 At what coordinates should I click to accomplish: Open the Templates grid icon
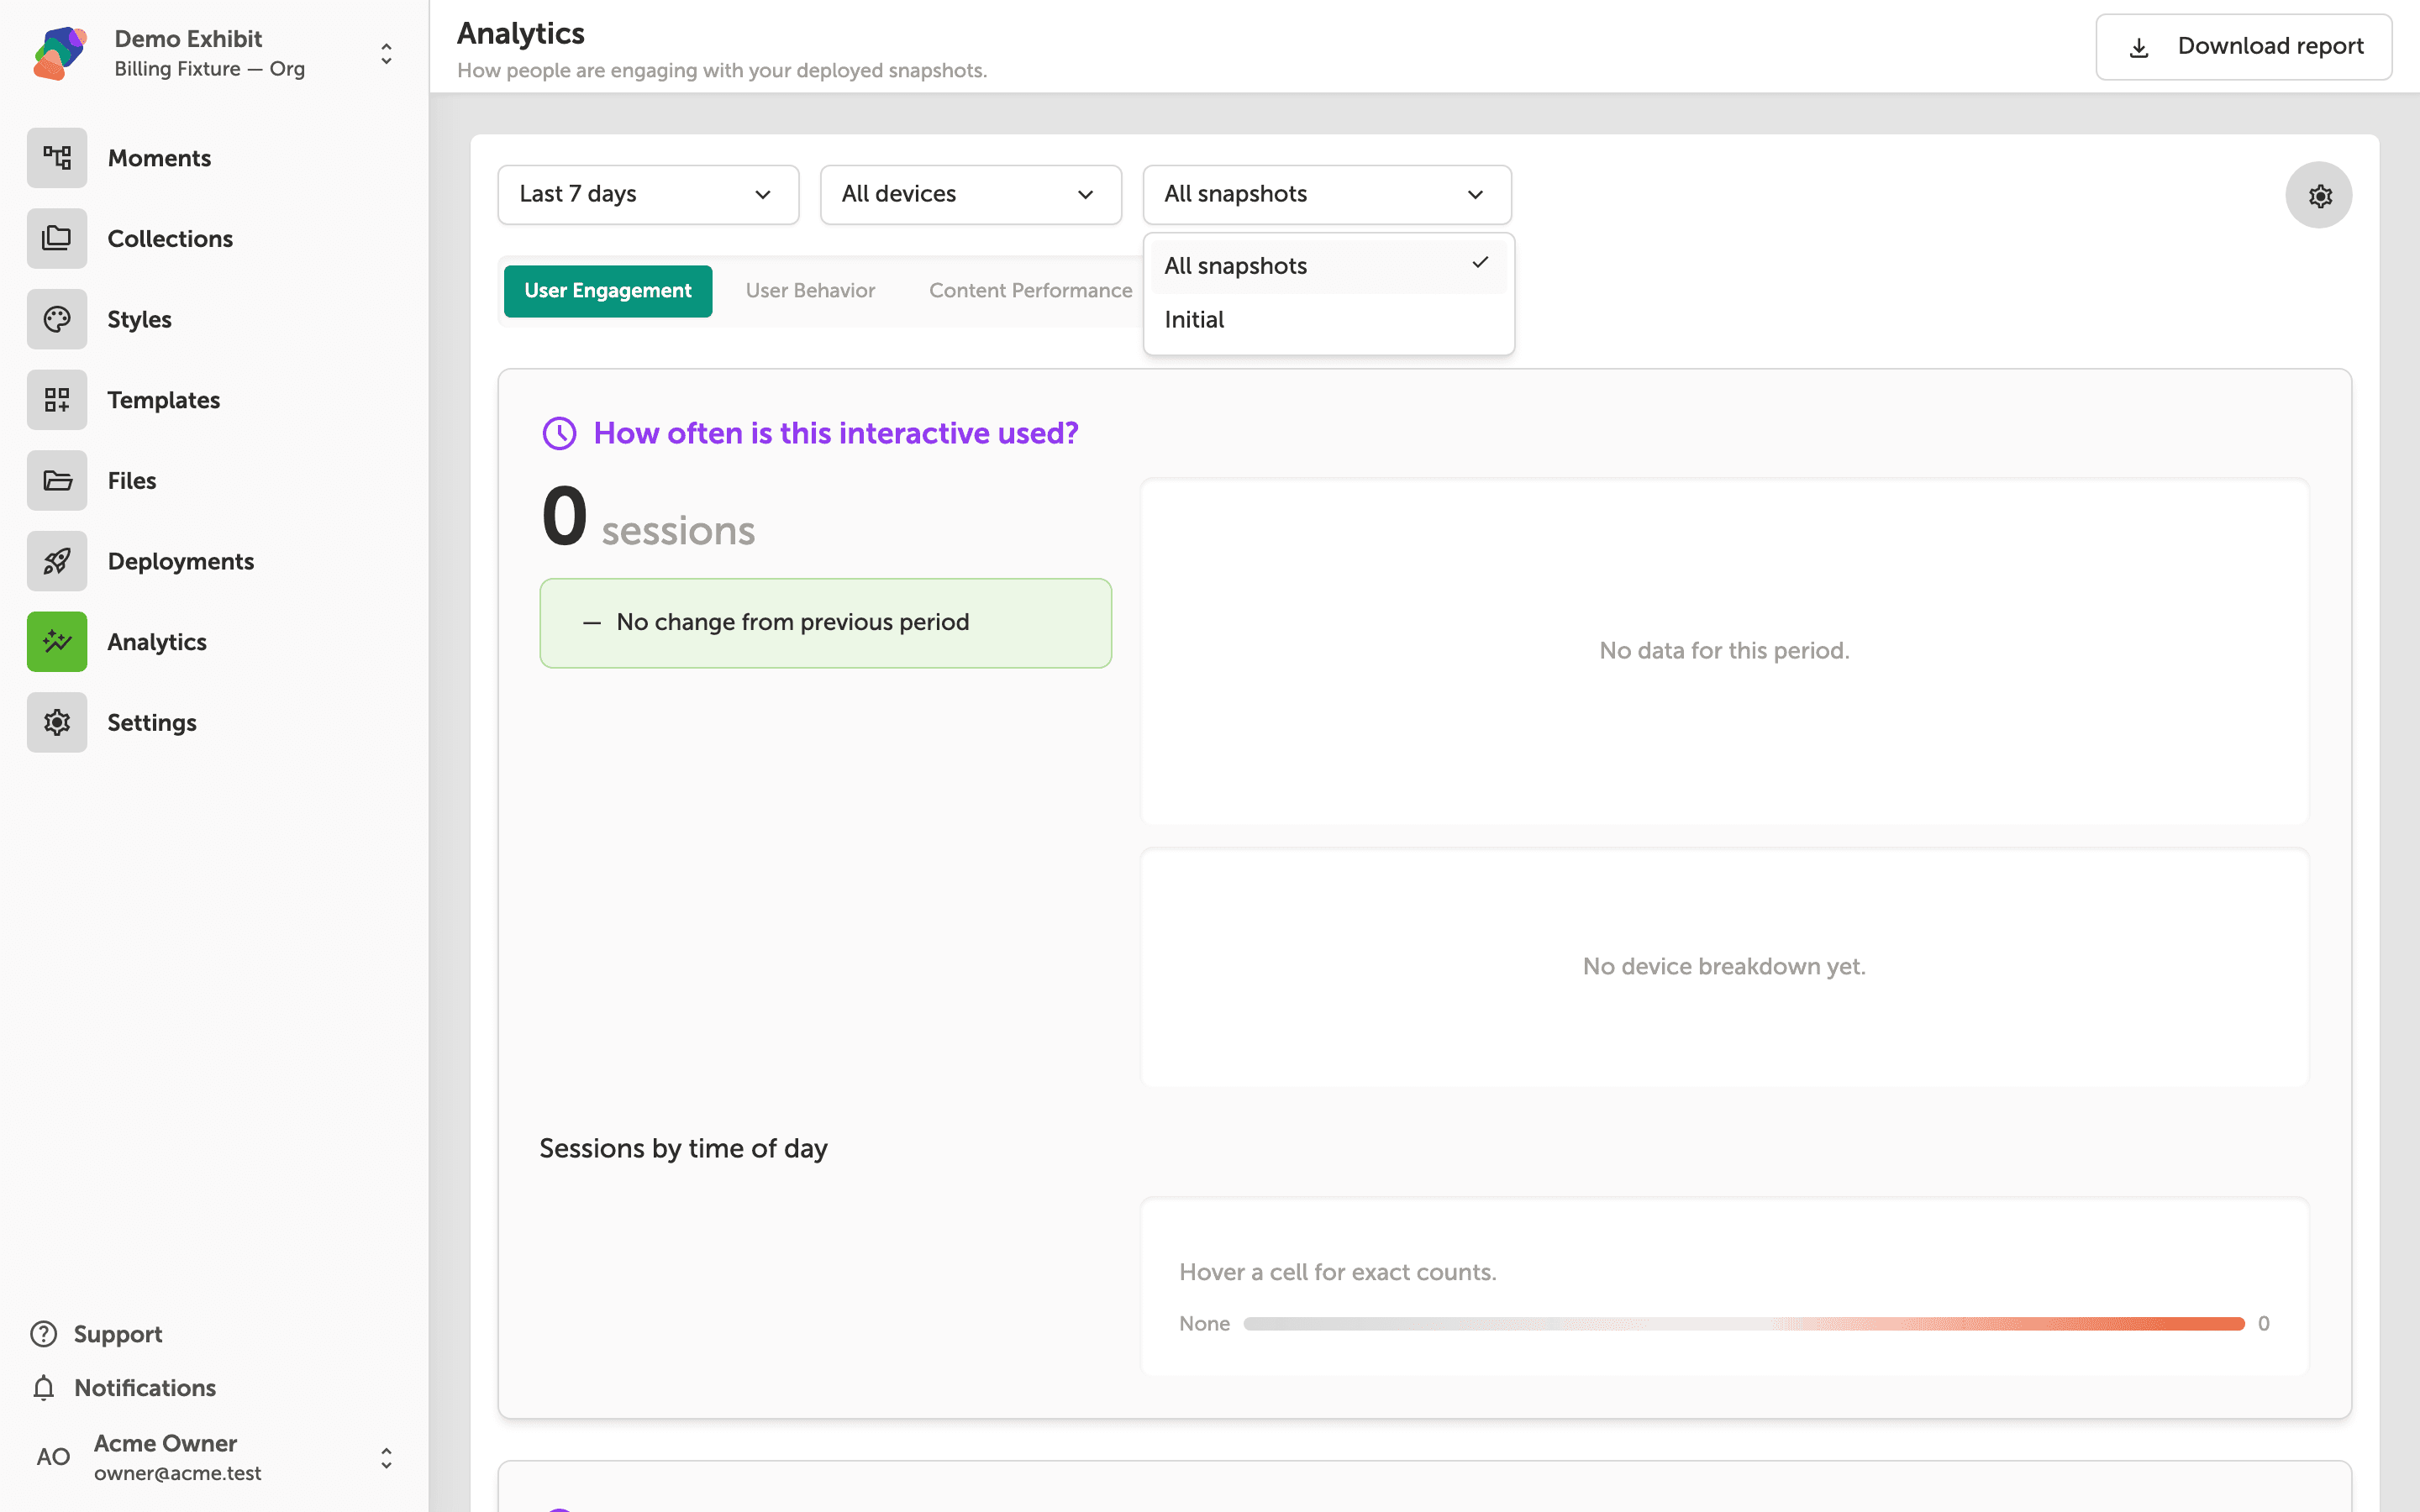click(57, 400)
